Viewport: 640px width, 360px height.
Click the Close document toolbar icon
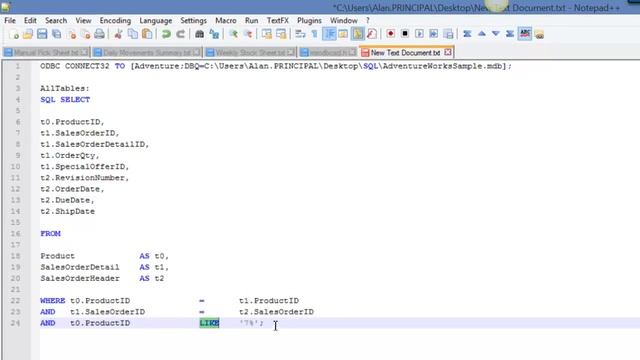point(71,34)
